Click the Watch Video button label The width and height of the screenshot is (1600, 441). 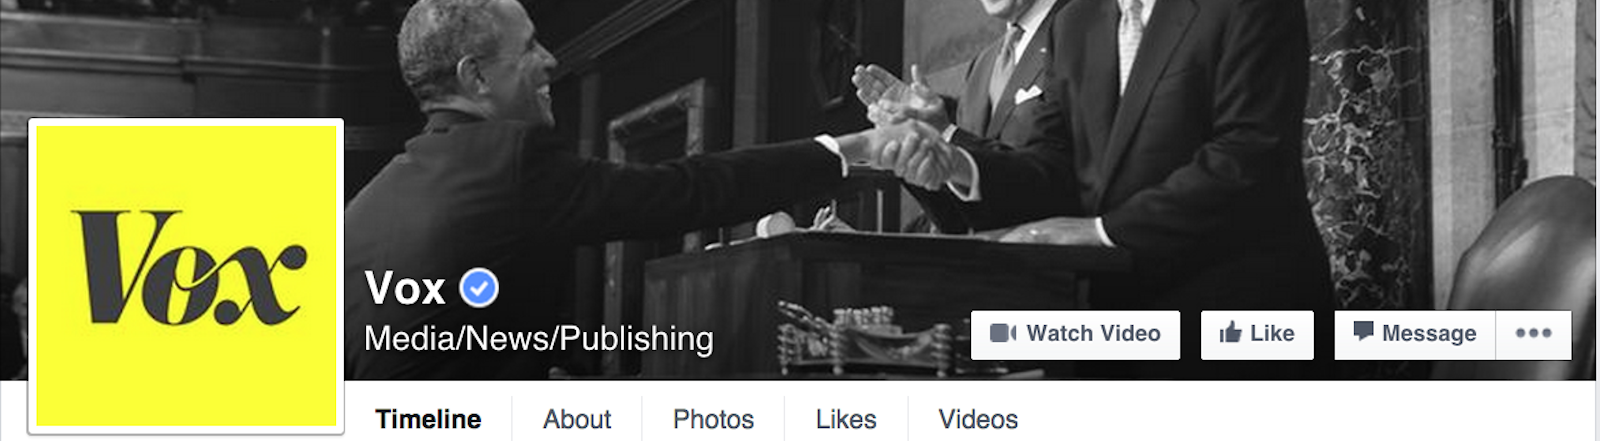1093,333
